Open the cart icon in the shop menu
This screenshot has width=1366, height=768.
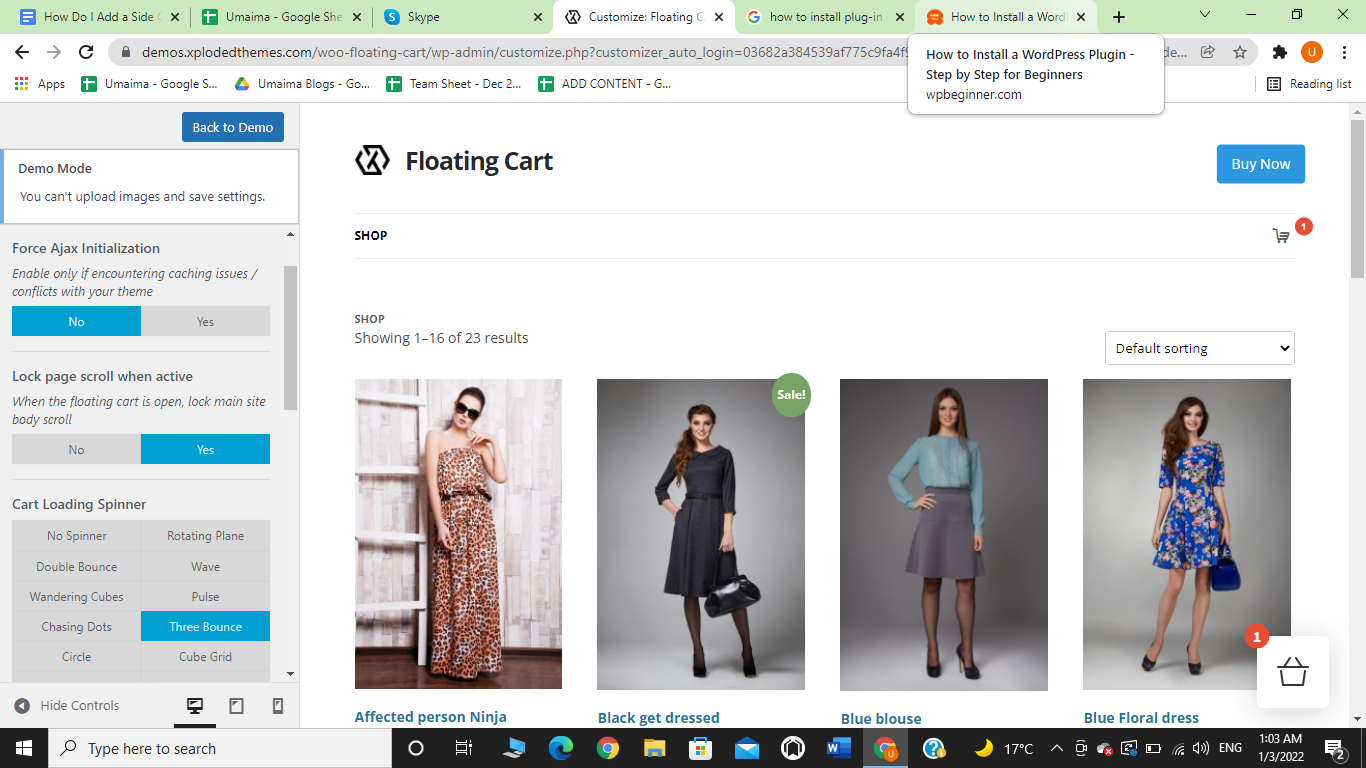click(x=1281, y=236)
